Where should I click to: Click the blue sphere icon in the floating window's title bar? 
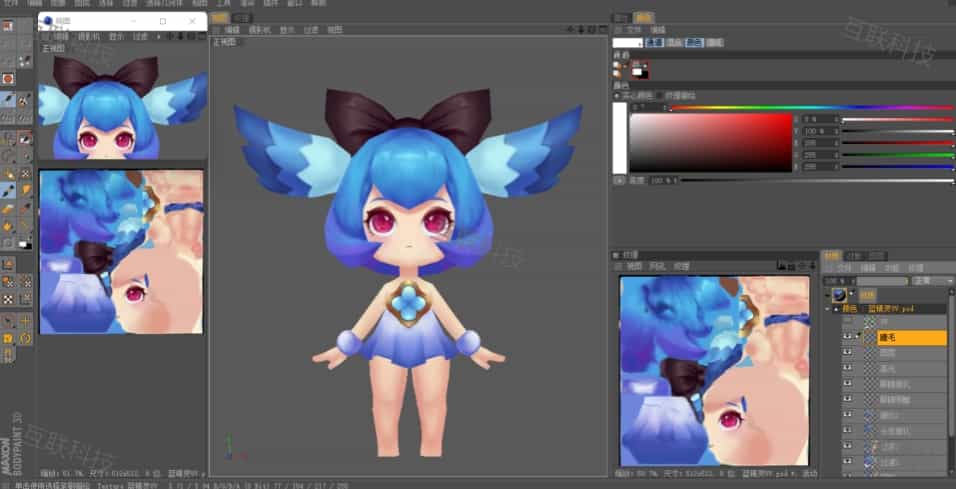pyautogui.click(x=48, y=21)
